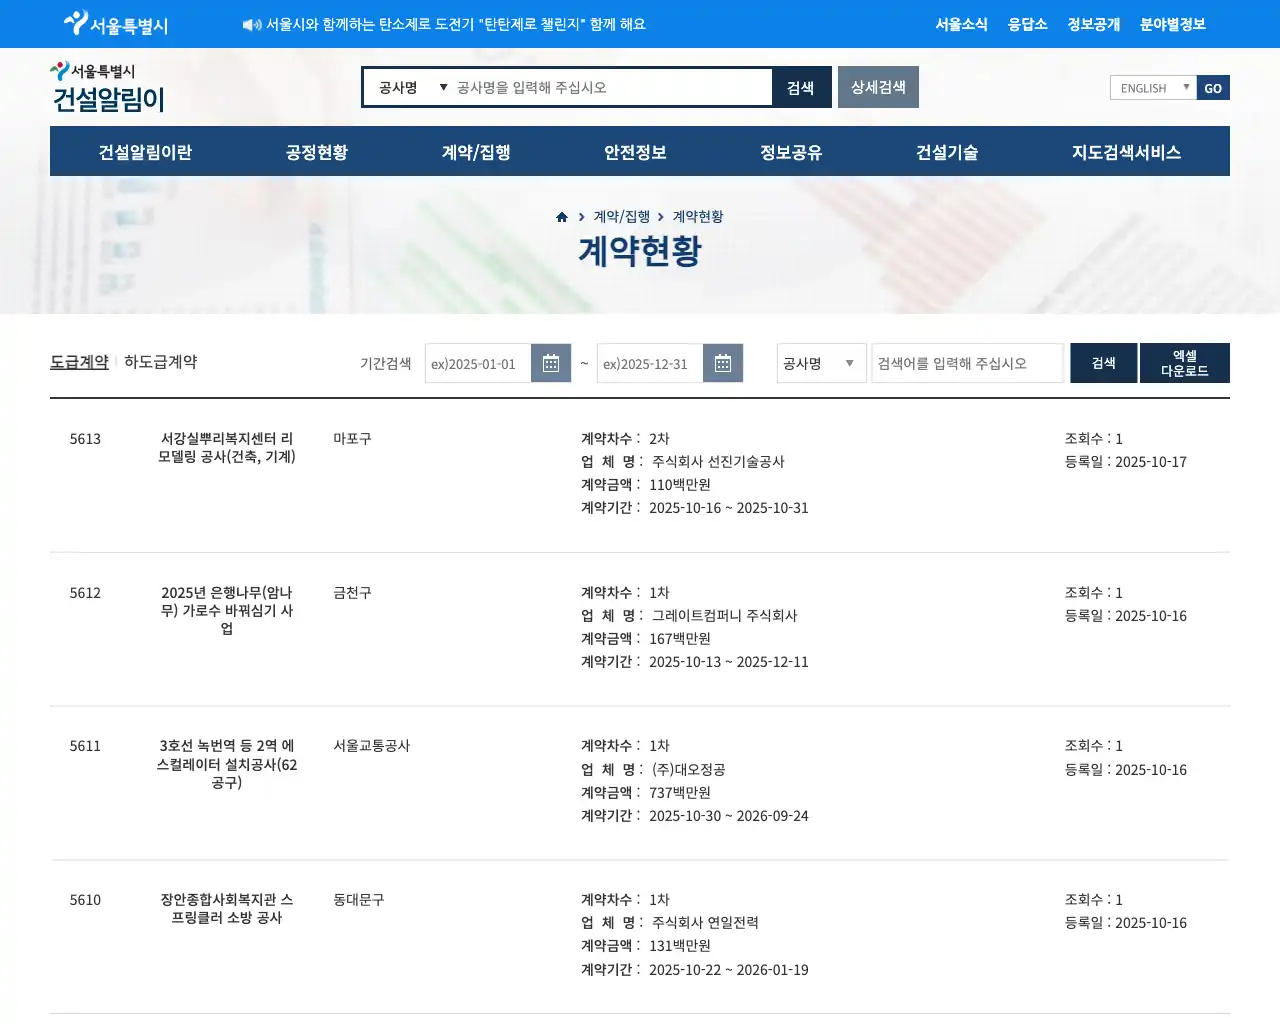This screenshot has width=1280, height=1024.
Task: Click the home icon in breadcrumb
Action: 562,217
